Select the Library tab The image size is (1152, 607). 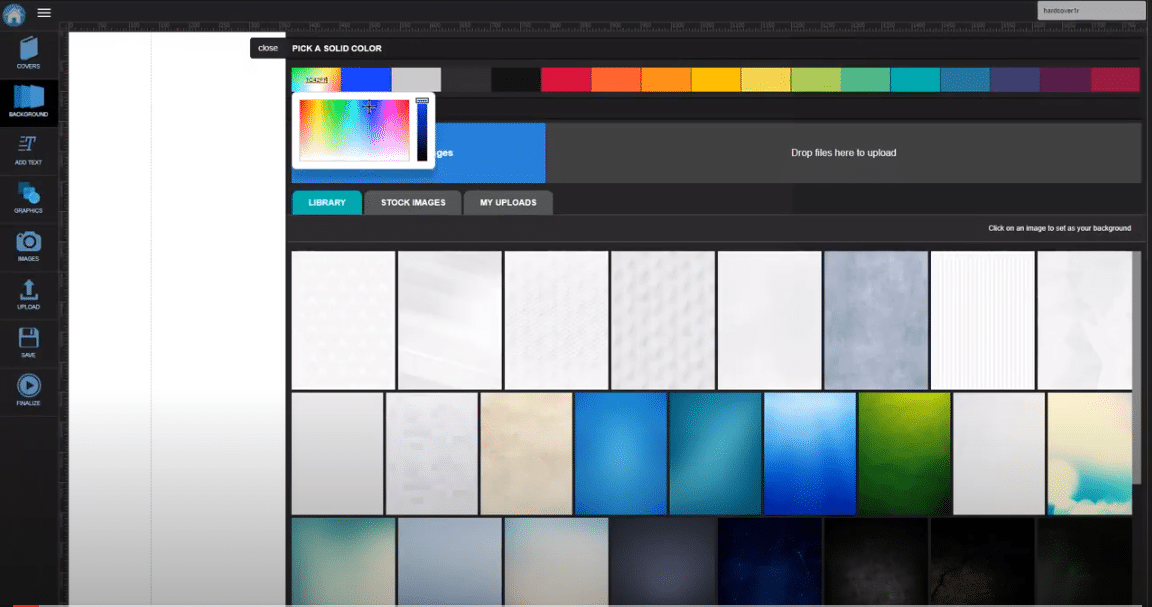tap(327, 203)
